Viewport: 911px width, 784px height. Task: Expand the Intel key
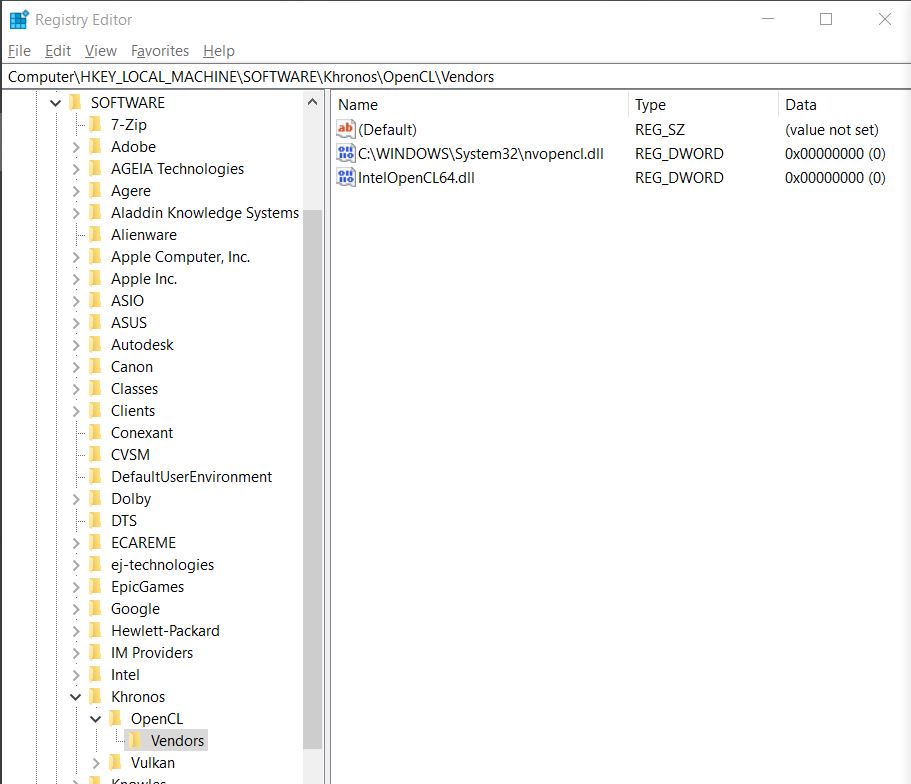78,674
